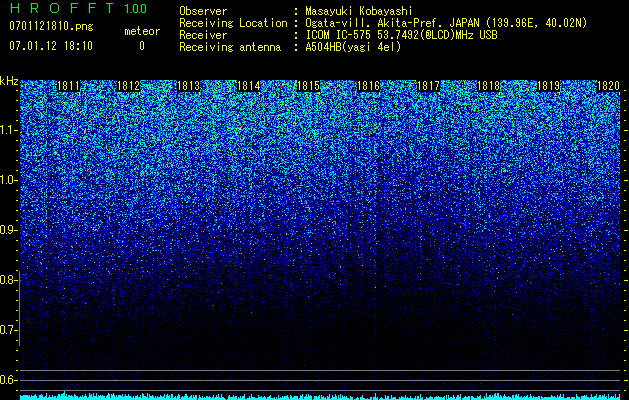Click the 1818 time marker
The width and height of the screenshot is (629, 400).
tap(489, 86)
